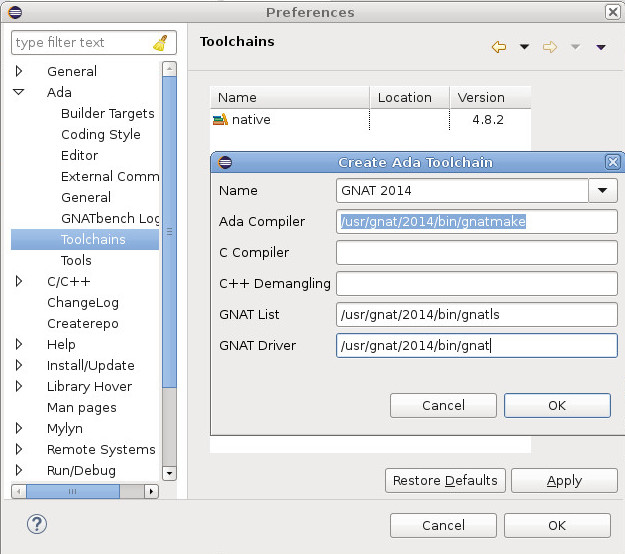Select Builder Targets under Ada
The height and width of the screenshot is (554, 625).
pyautogui.click(x=108, y=114)
